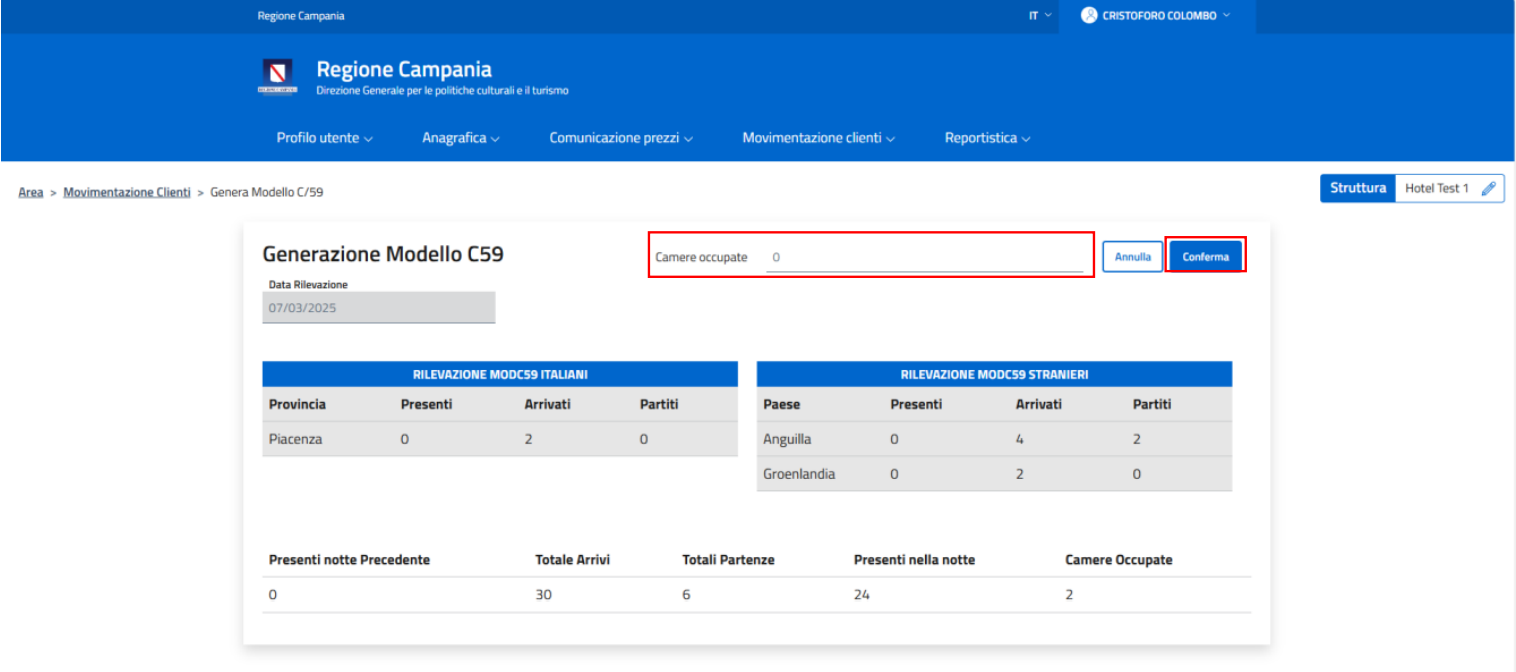This screenshot has height=672, width=1516.
Task: Click the Regione Campania crest logo
Action: [x=278, y=76]
